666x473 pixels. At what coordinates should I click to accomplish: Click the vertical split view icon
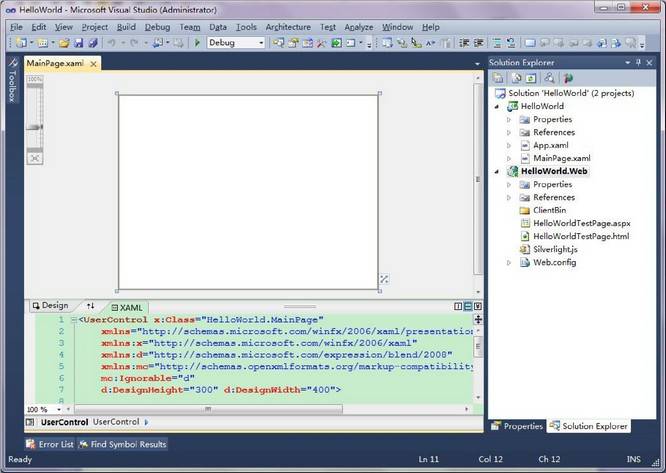tap(458, 306)
